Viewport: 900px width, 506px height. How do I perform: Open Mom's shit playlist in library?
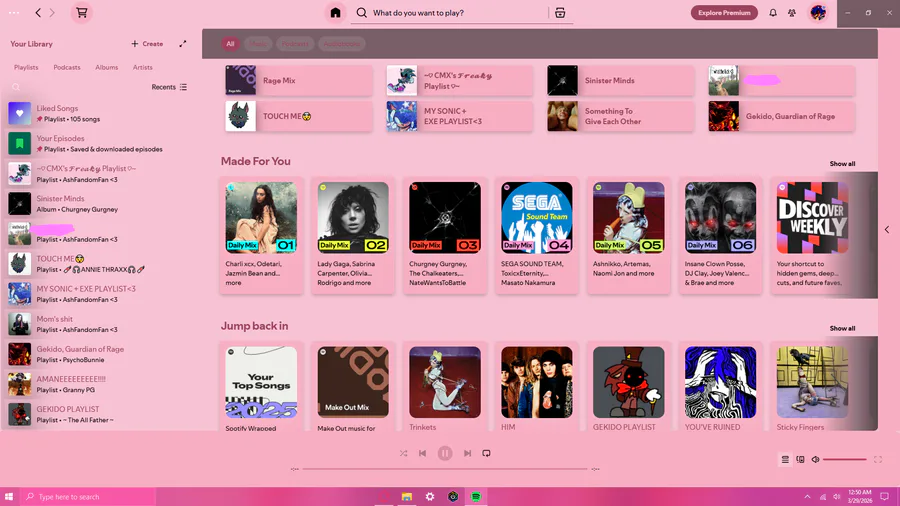100,324
